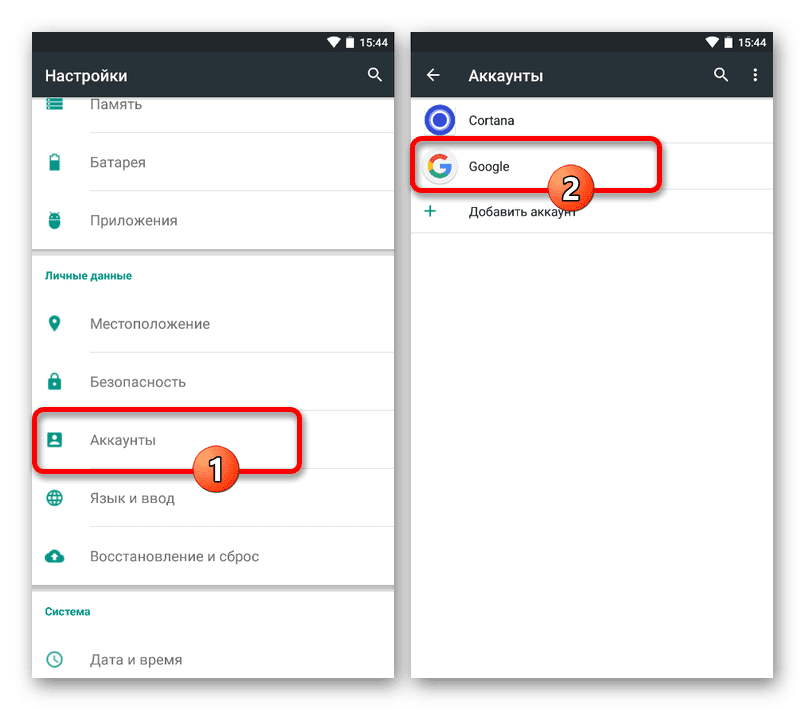The height and width of the screenshot is (710, 805).
Task: Tap the Android icon beside Приложения
Action: point(54,220)
